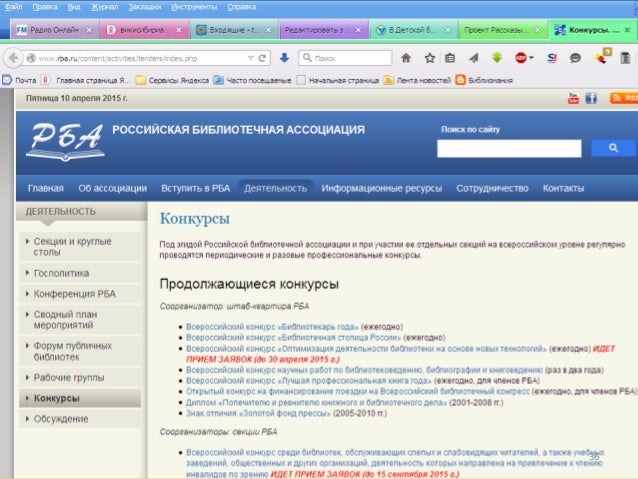Expand Рабочие группы sidebar item

(x=80, y=378)
